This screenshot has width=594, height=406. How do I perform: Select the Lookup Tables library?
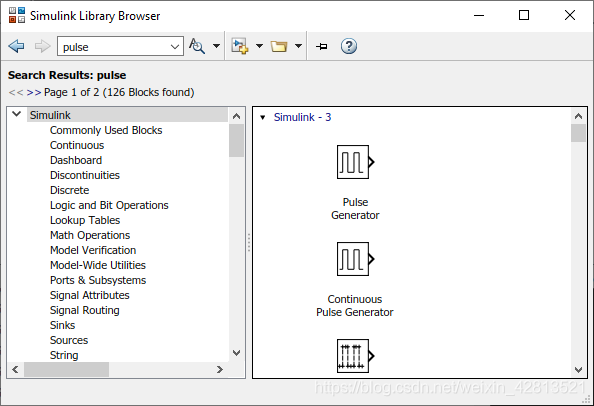[x=85, y=220]
